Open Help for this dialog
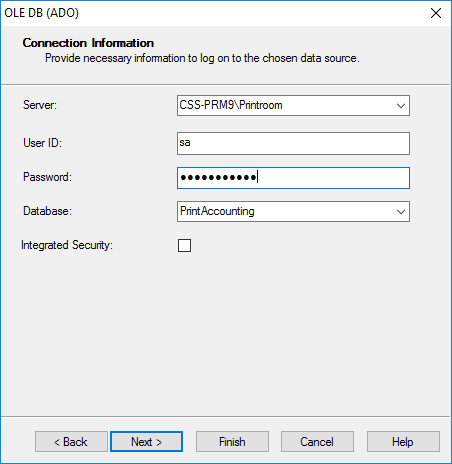Screen dimensions: 452x464 point(403,442)
